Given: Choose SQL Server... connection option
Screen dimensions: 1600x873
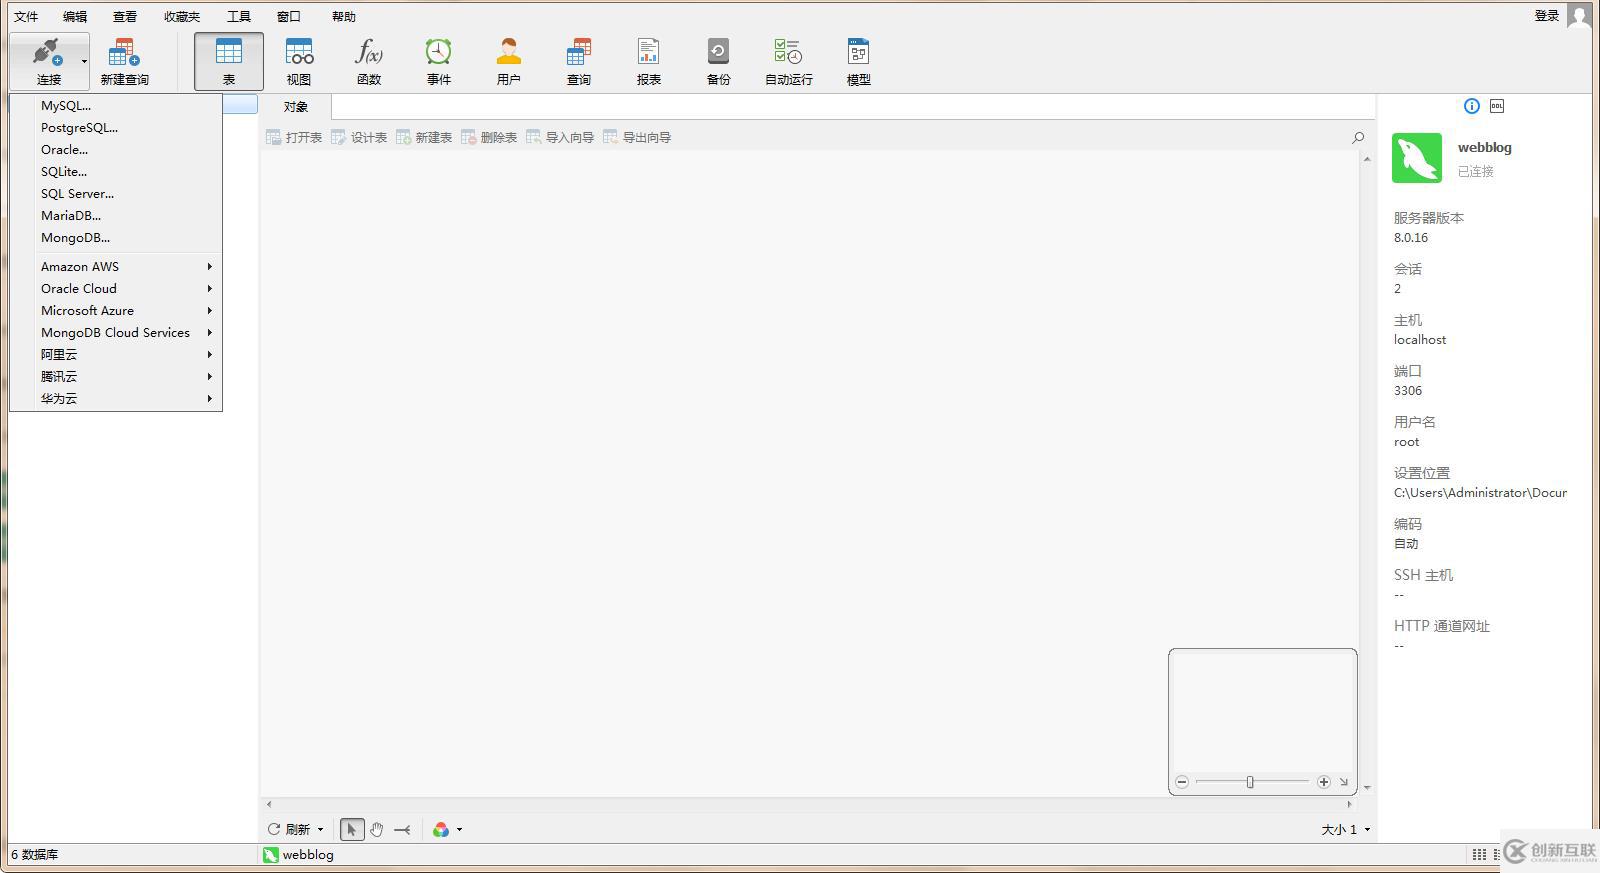Looking at the screenshot, I should pyautogui.click(x=116, y=193).
